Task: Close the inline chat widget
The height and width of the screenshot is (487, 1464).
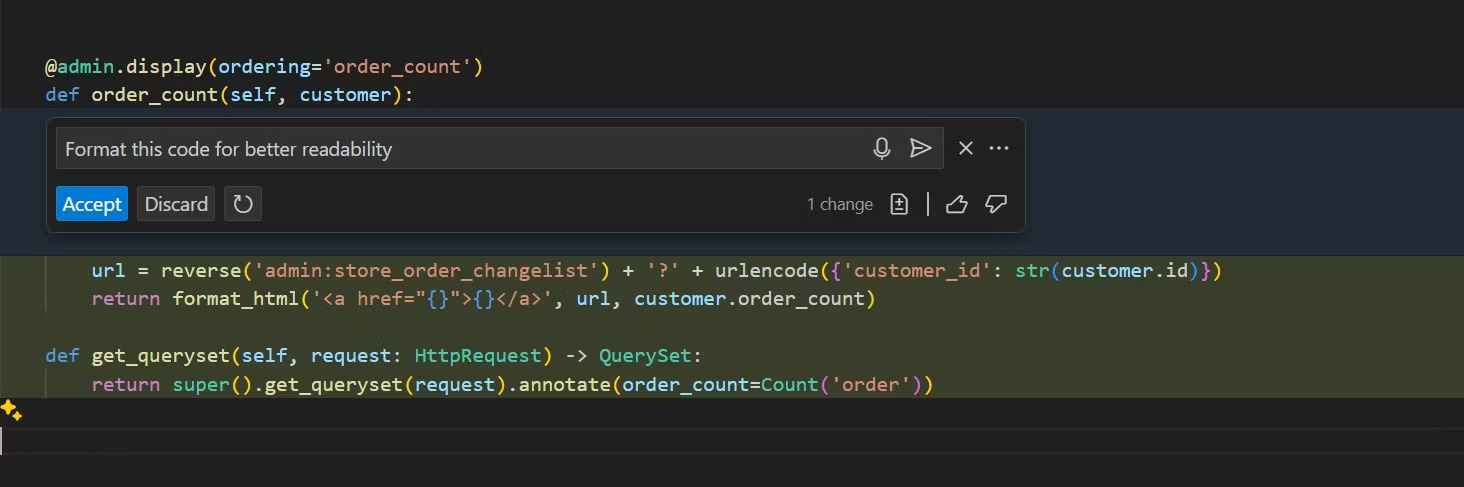Action: (x=965, y=148)
